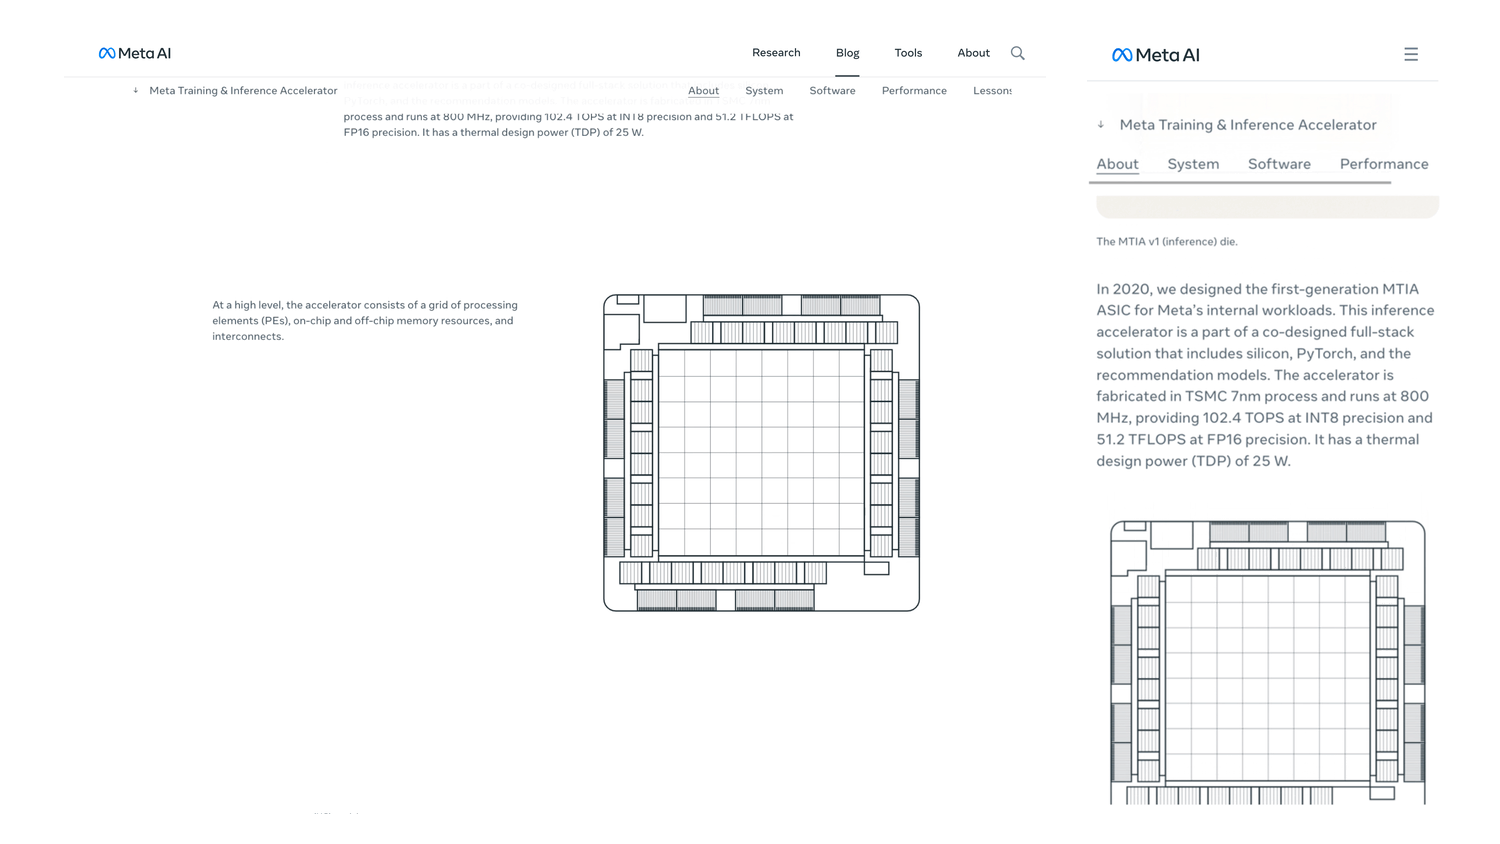Click mobile paragraph starting "In 2020, we designed"

click(x=1266, y=375)
